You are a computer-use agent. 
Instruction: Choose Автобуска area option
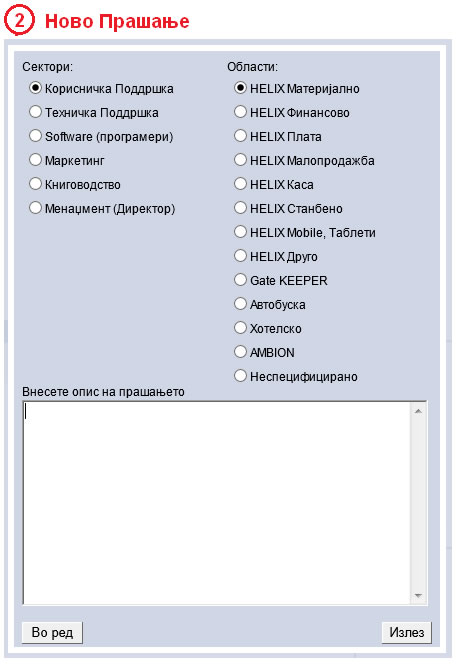pyautogui.click(x=240, y=304)
